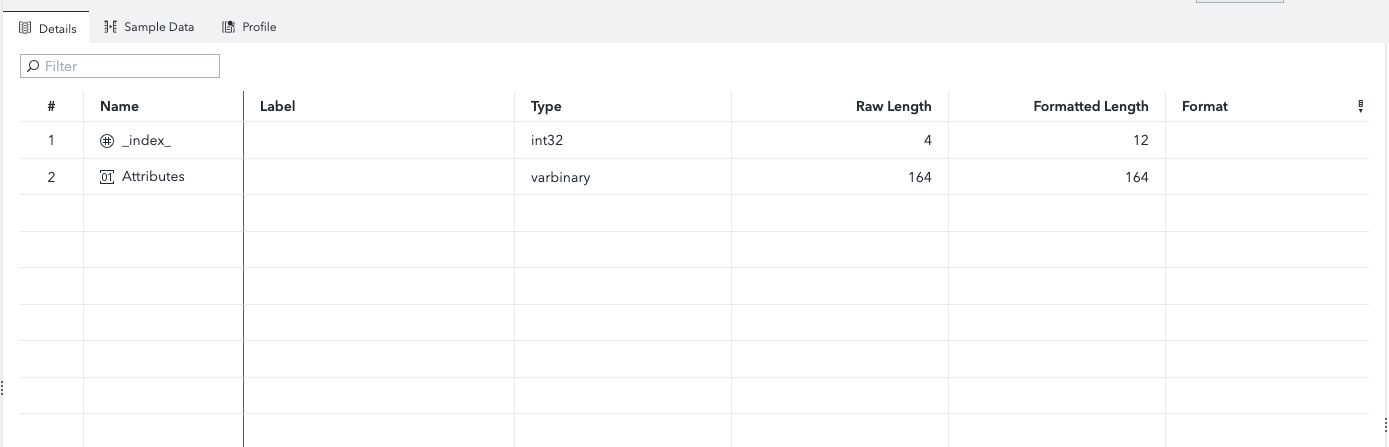The height and width of the screenshot is (447, 1389).
Task: Click the numeric type icon beside _index_
Action: pos(107,141)
